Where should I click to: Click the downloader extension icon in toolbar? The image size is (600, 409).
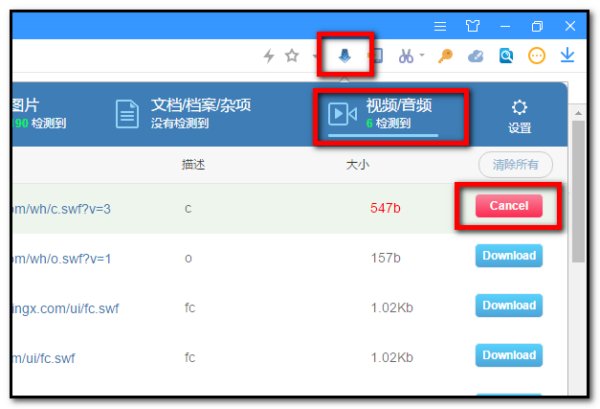coord(344,56)
